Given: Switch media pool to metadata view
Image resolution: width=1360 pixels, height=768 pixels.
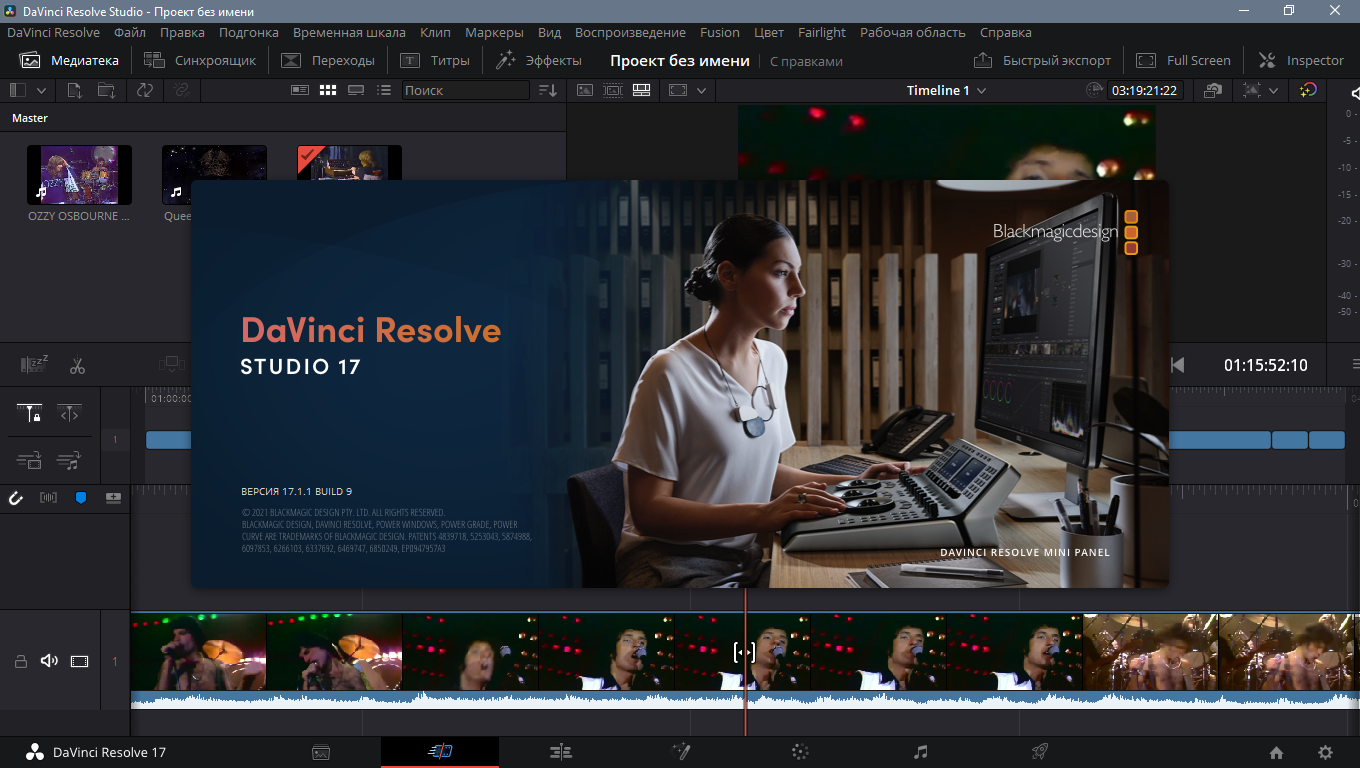Looking at the screenshot, I should (x=300, y=90).
